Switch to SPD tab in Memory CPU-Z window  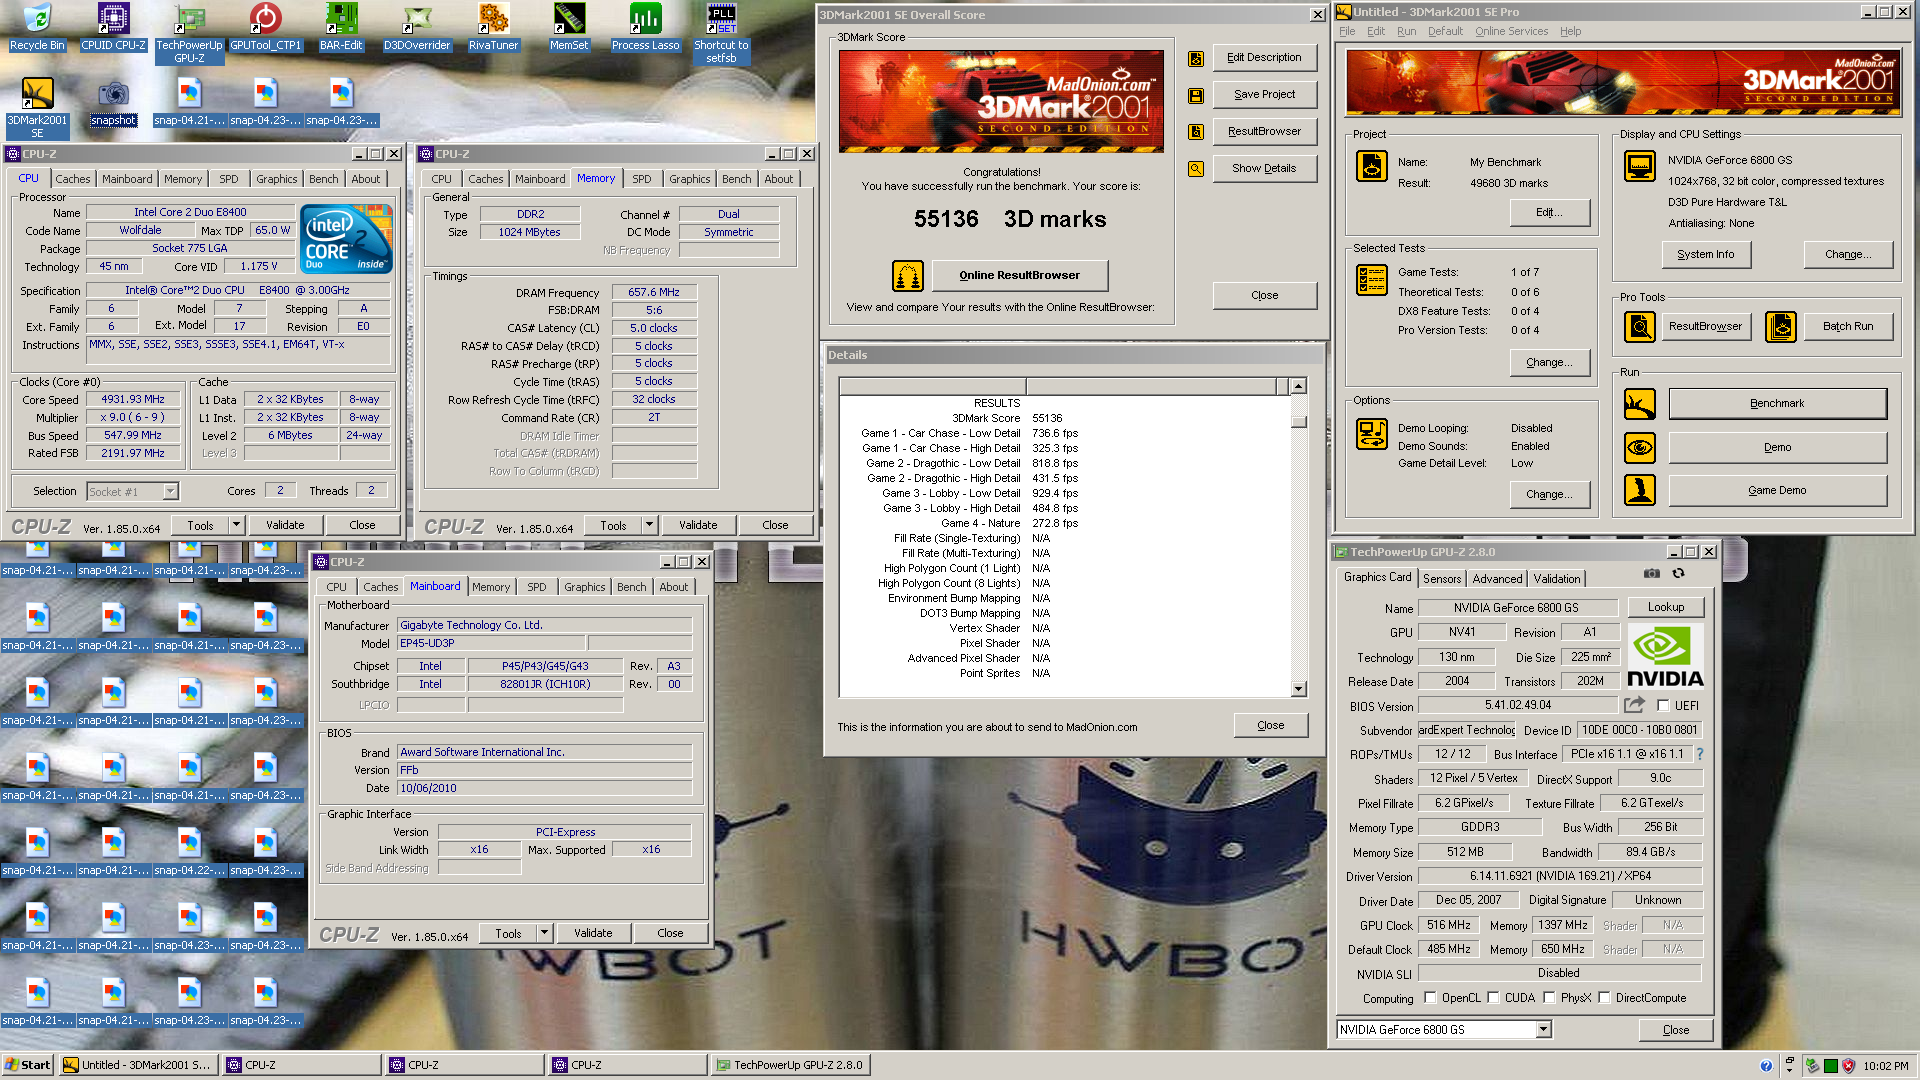pos(641,179)
